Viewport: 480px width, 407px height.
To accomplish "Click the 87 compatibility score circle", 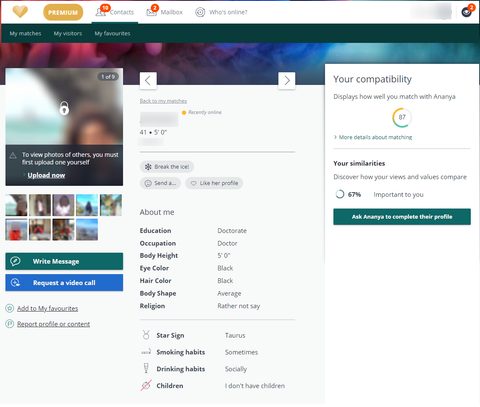I will point(402,117).
